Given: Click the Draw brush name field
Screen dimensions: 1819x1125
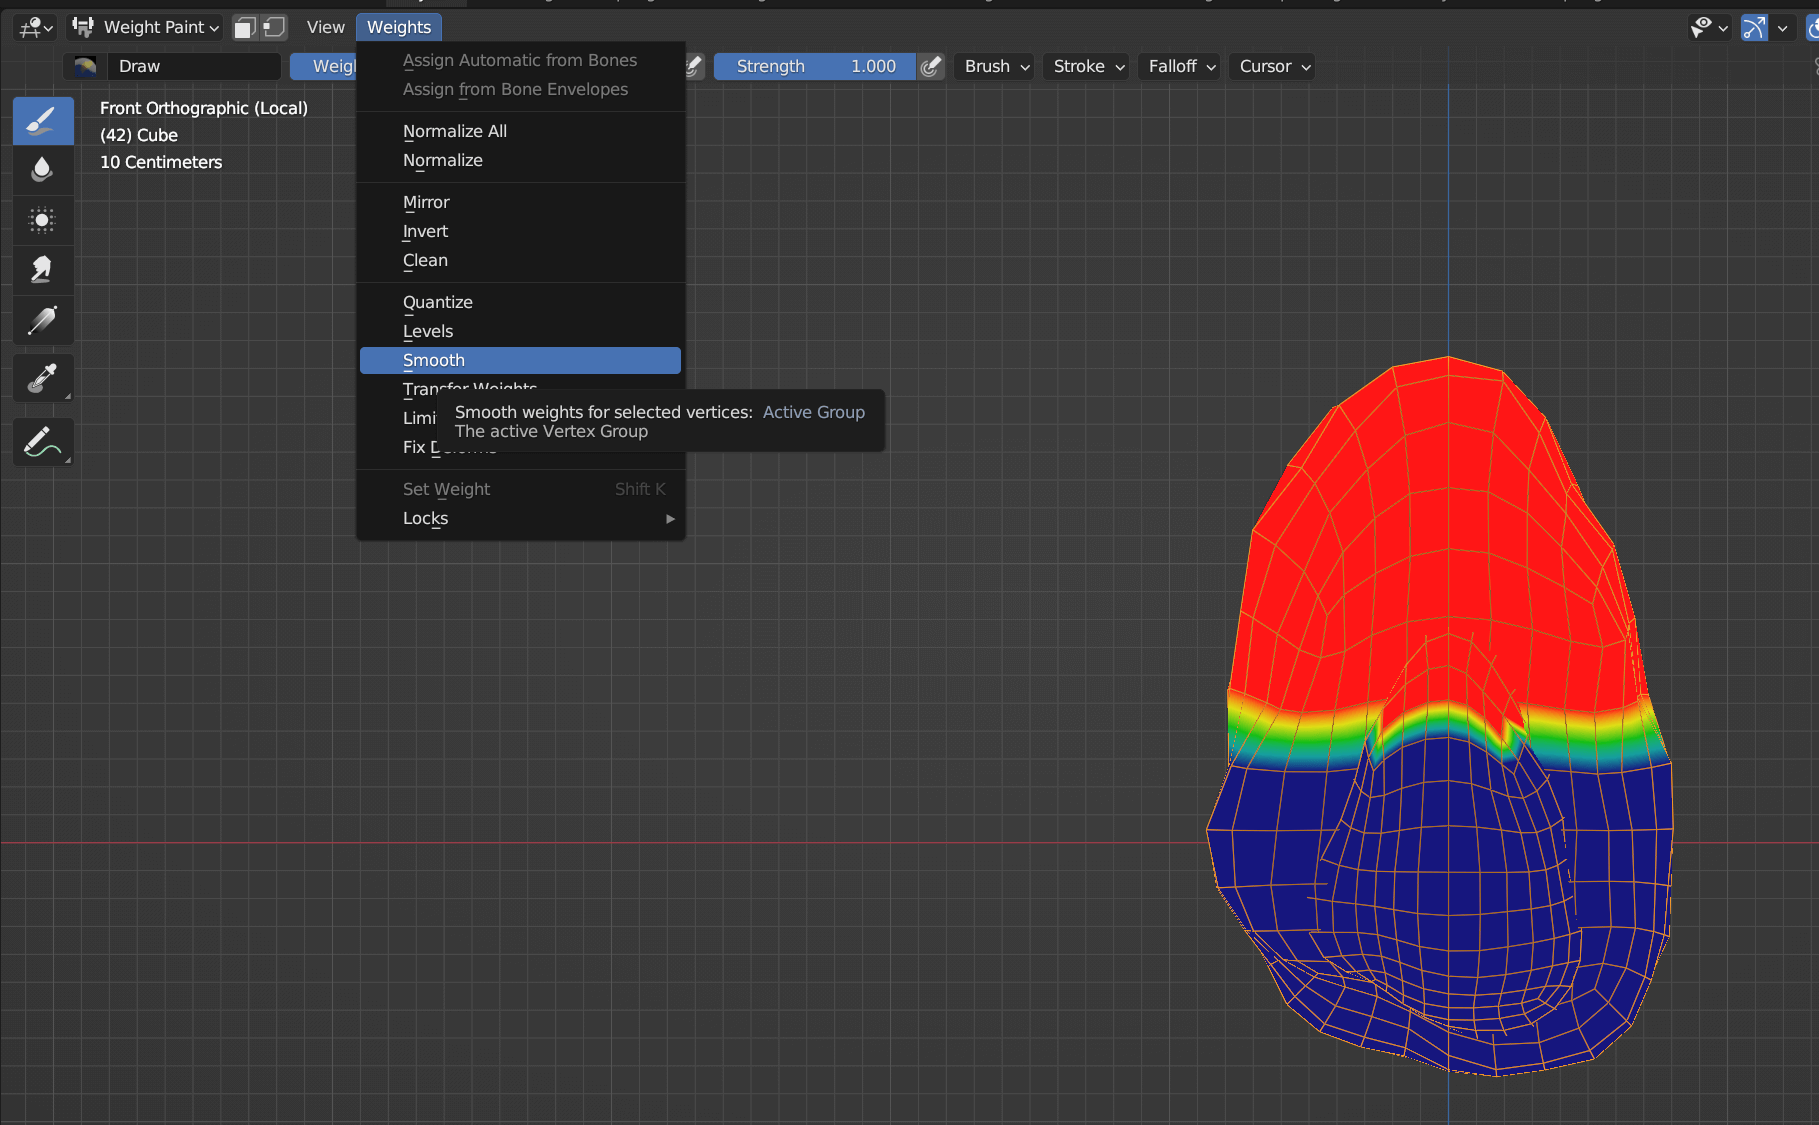Looking at the screenshot, I should (194, 66).
